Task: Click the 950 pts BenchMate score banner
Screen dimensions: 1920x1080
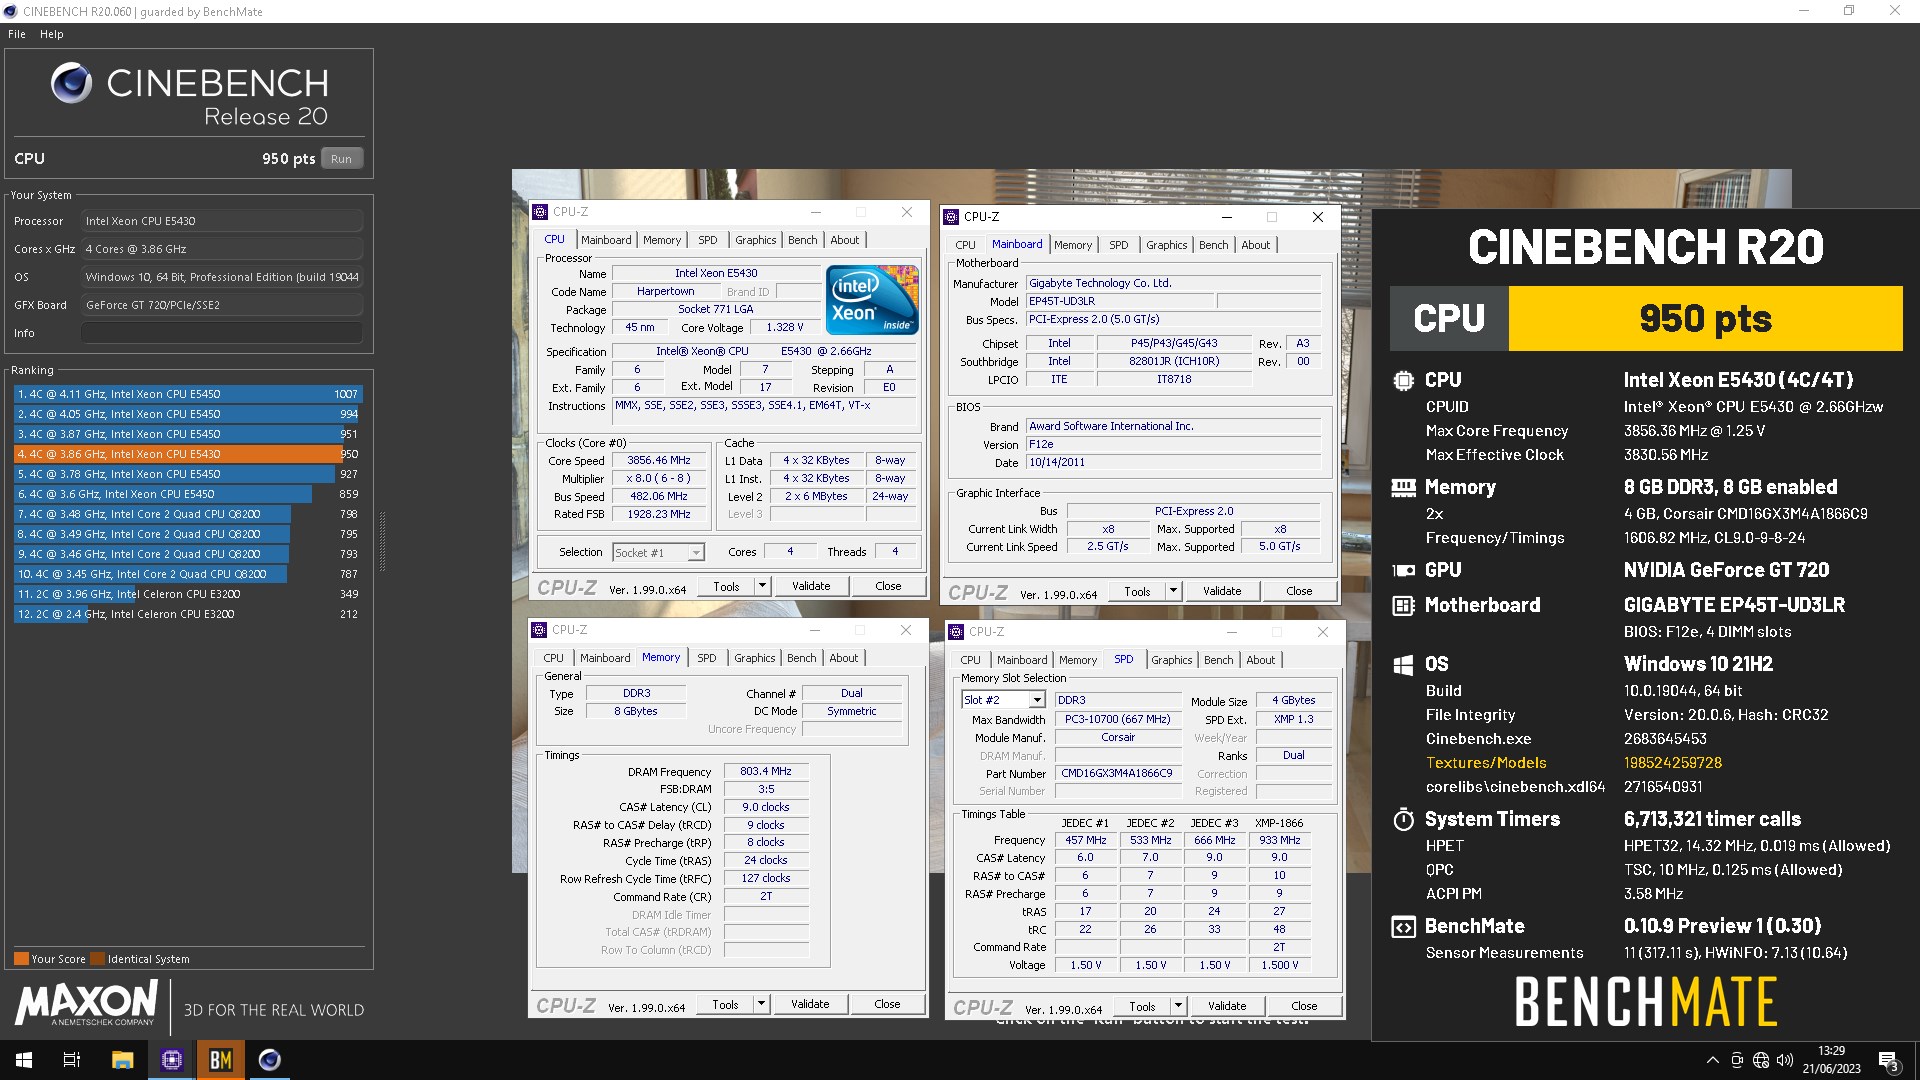Action: (1705, 318)
